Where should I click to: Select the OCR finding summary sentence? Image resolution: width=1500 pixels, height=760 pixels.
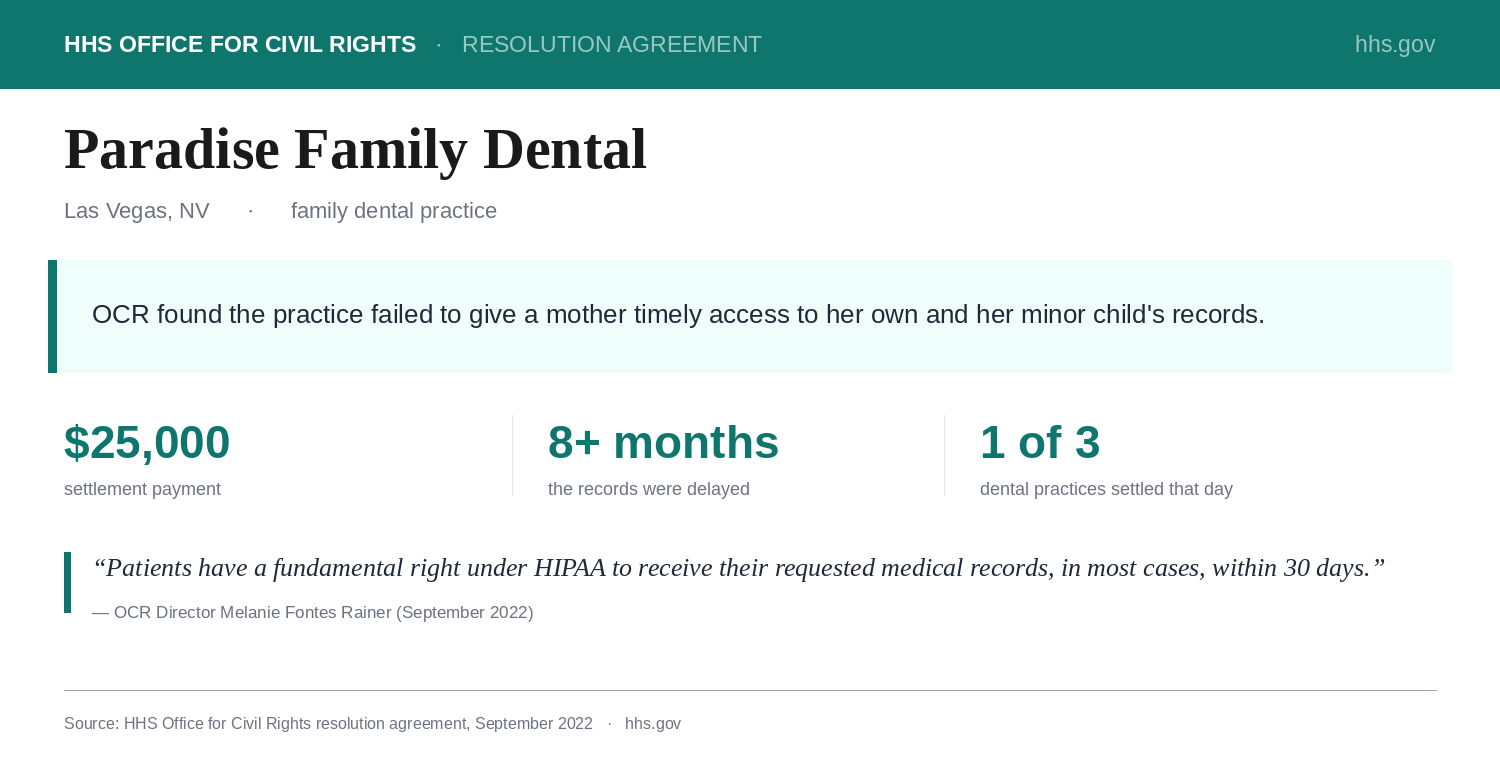tap(678, 314)
